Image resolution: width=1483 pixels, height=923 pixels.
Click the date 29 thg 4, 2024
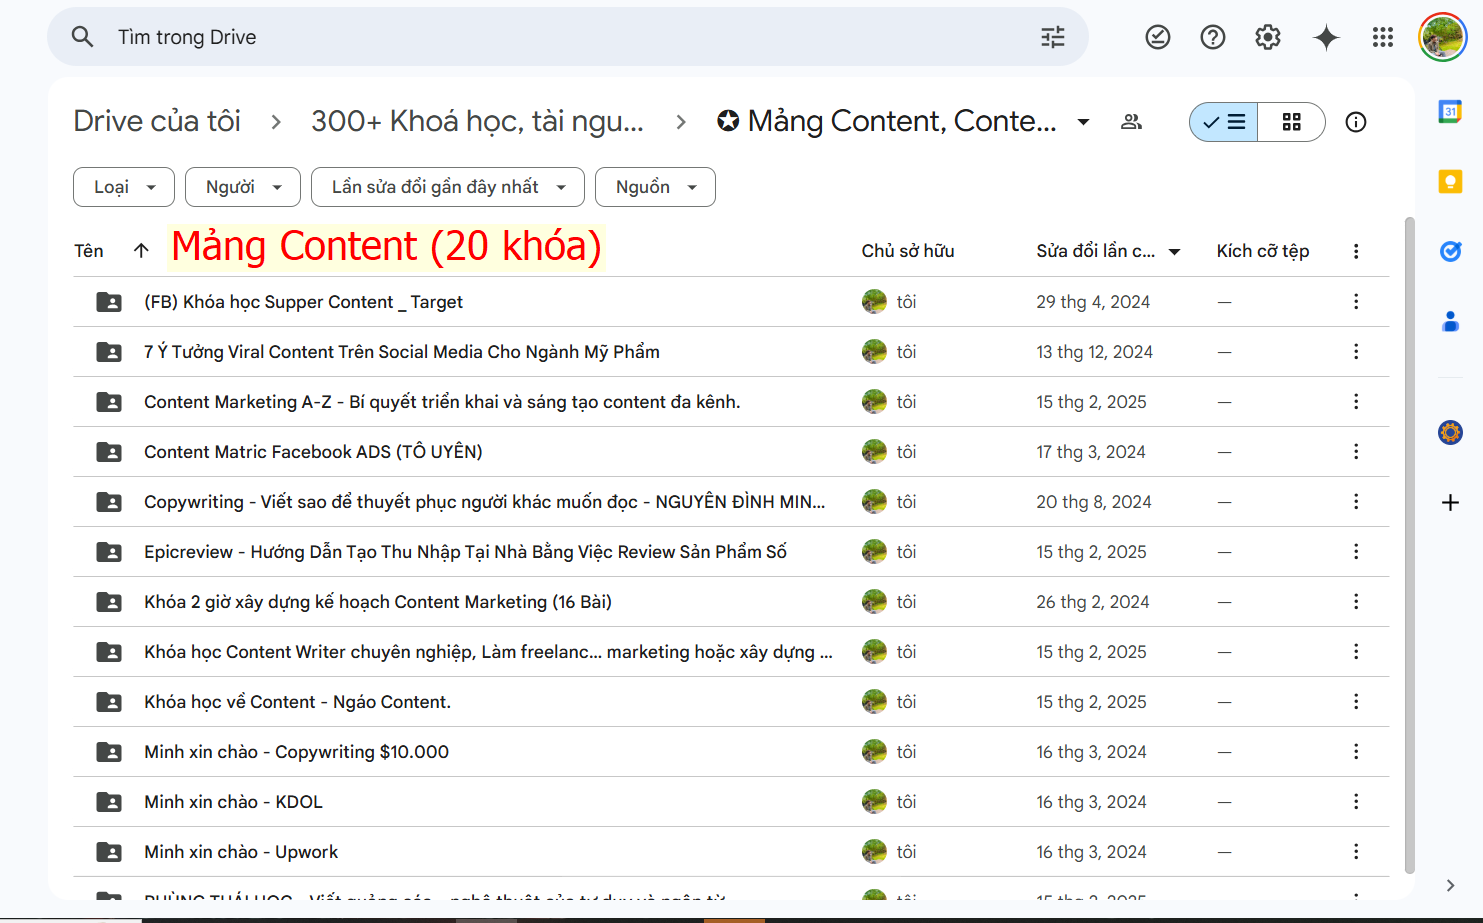point(1093,302)
